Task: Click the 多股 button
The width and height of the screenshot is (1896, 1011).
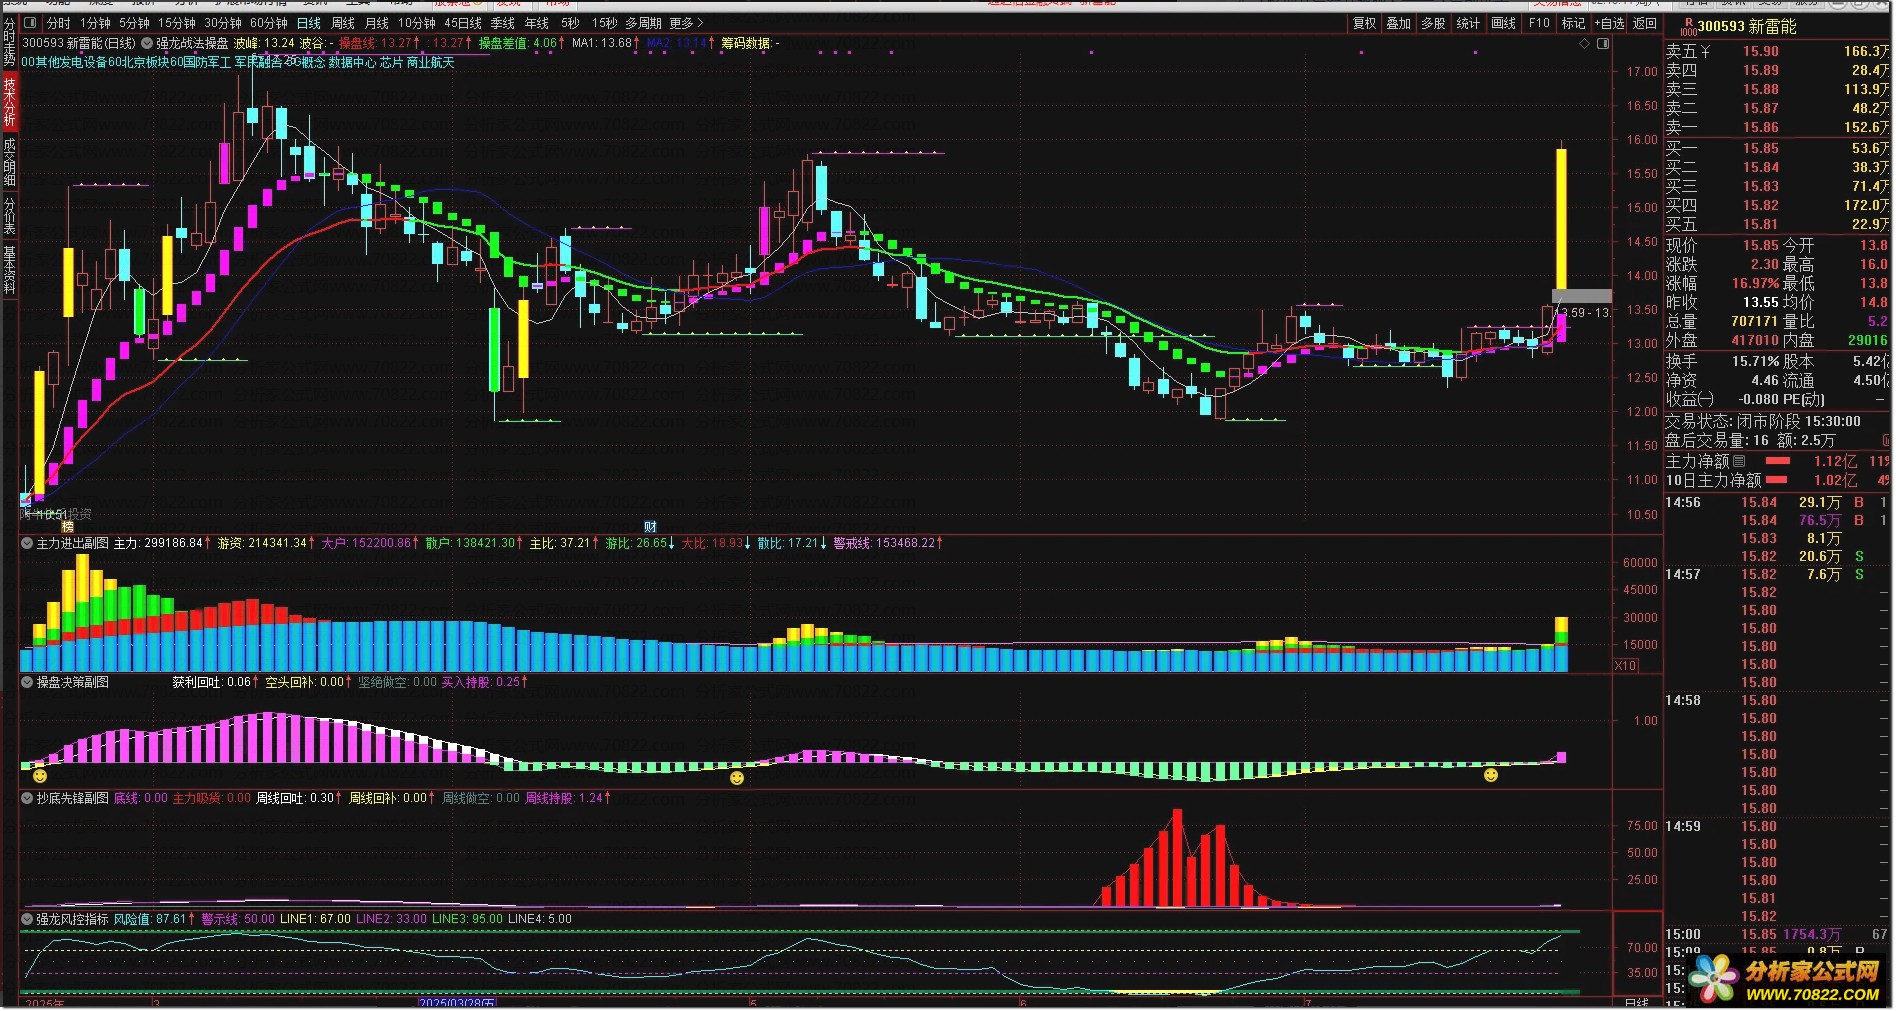Action: click(x=1433, y=23)
